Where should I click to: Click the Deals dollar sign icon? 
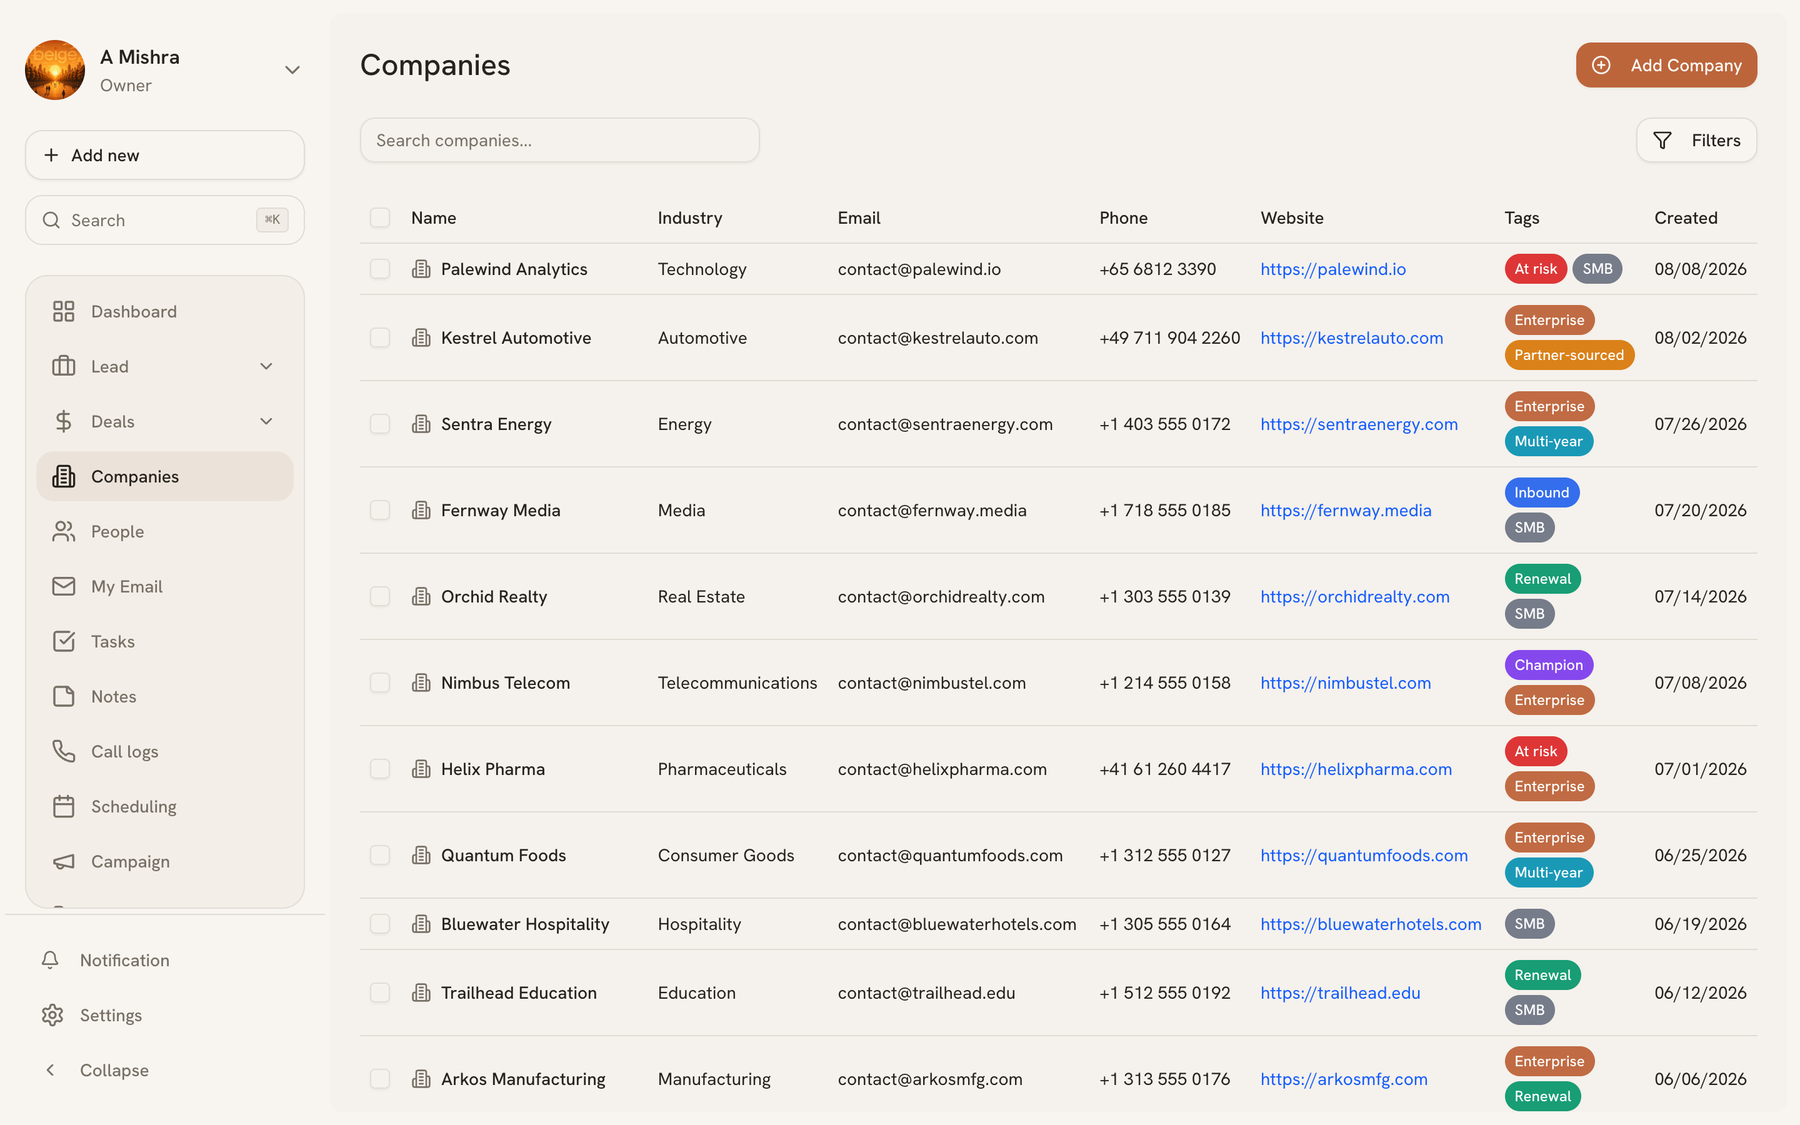(64, 422)
